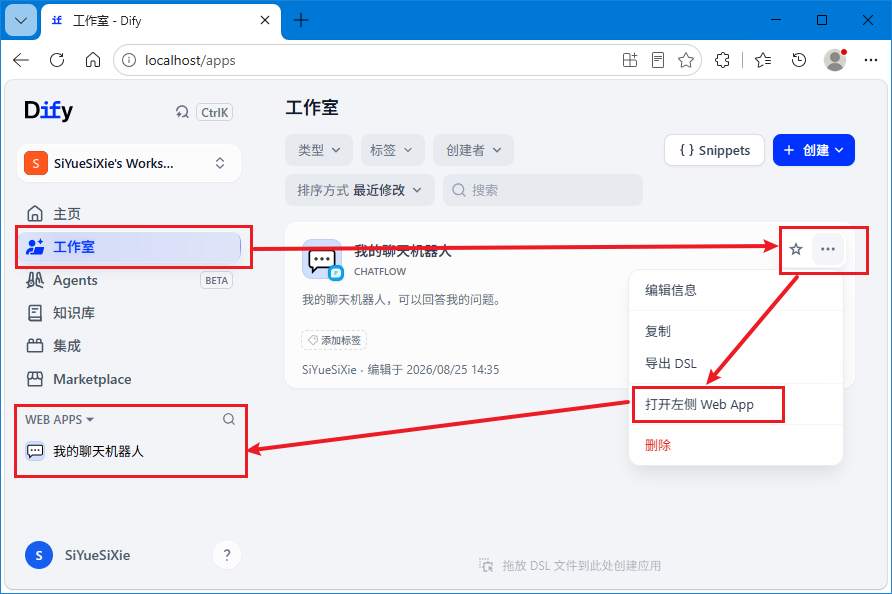The image size is (892, 594).
Task: Select 导出 DSL menu entry
Action: click(x=736, y=364)
